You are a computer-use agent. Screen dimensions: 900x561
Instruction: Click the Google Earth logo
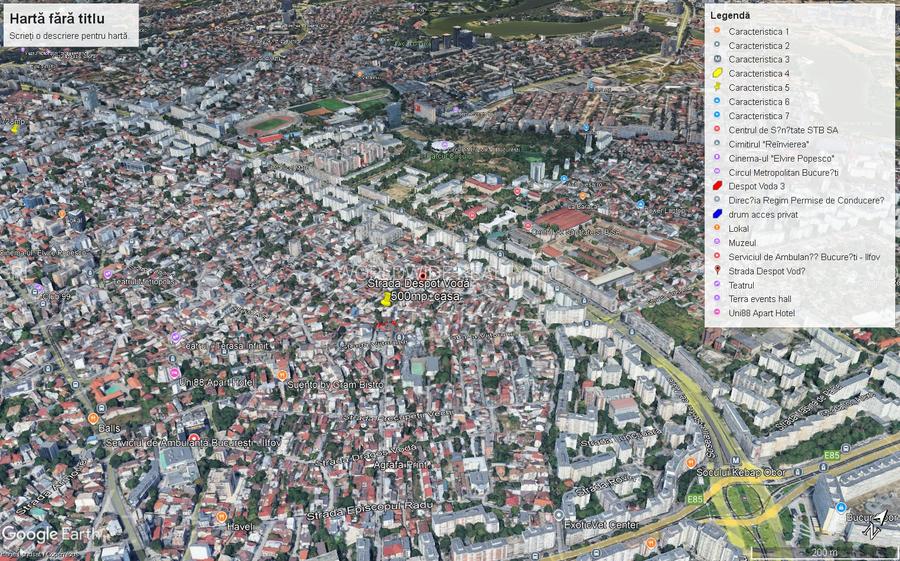point(51,533)
